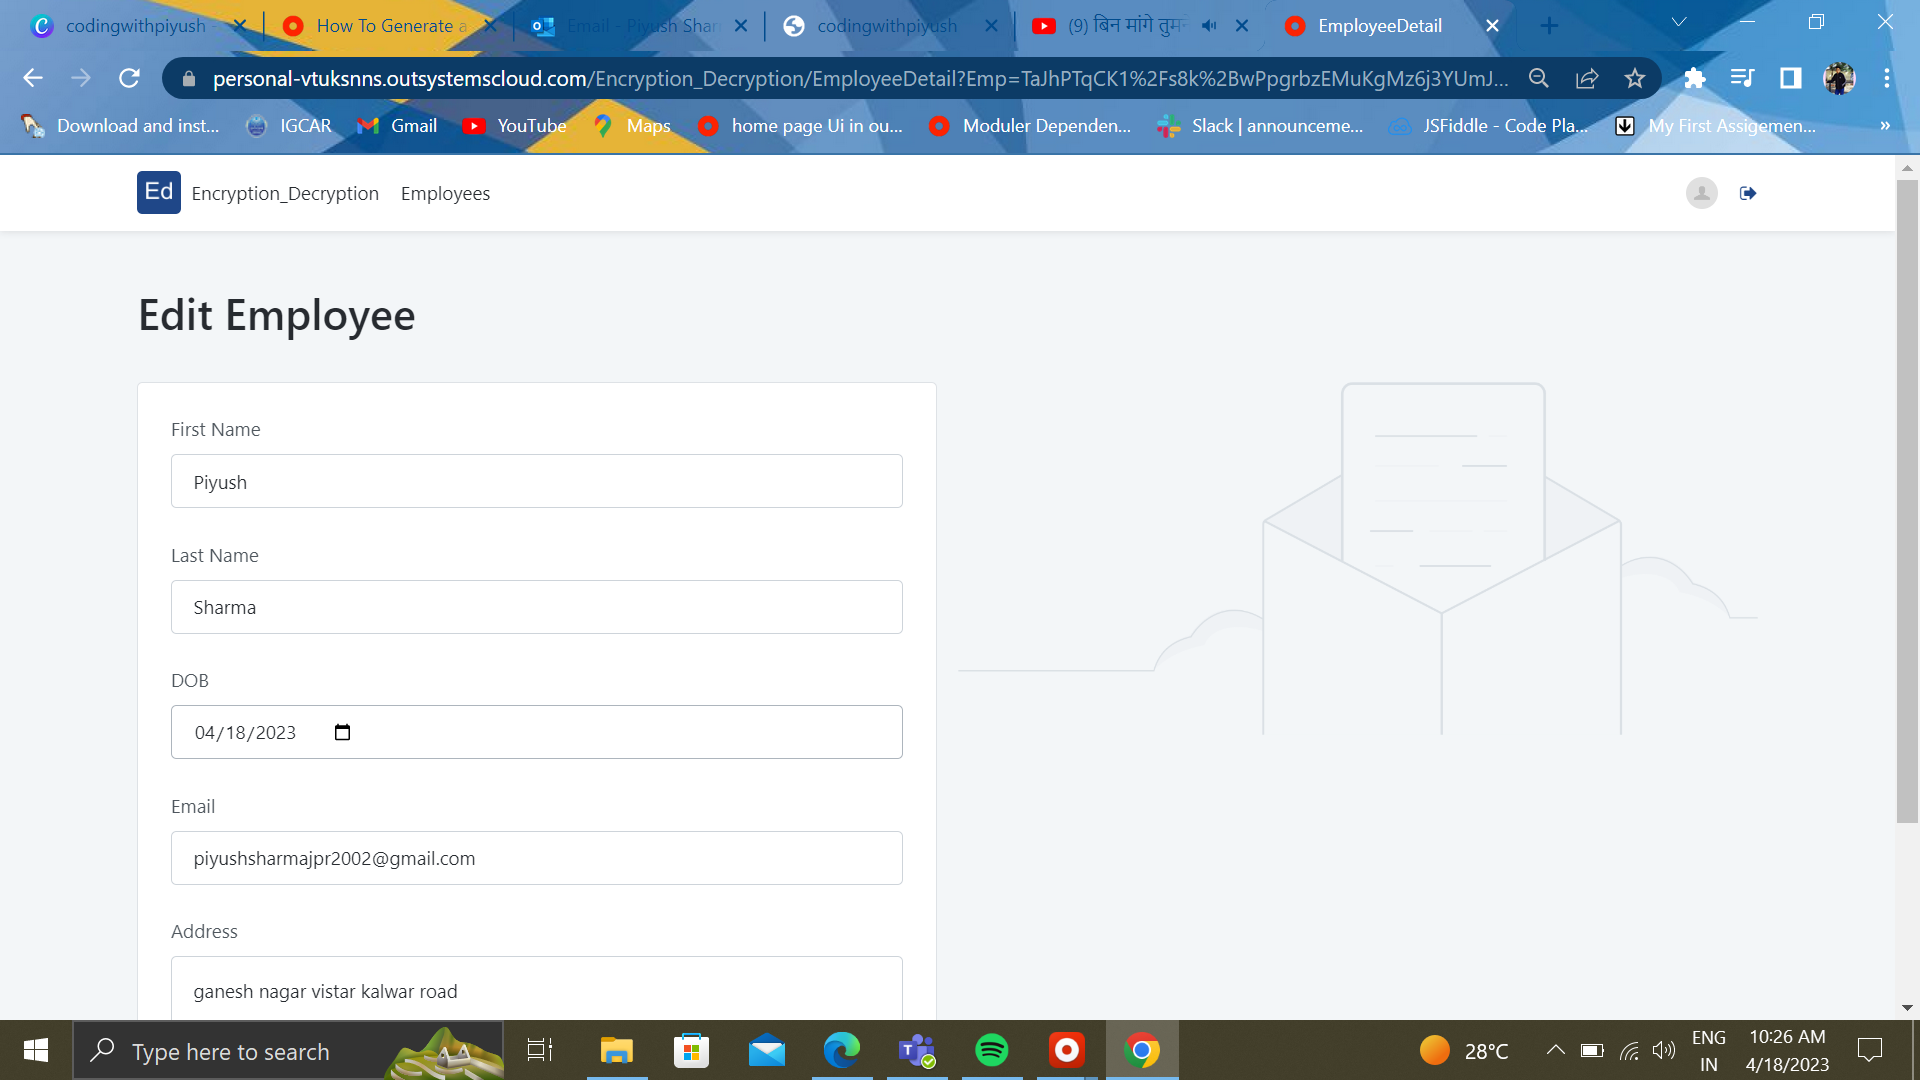Viewport: 1920px width, 1080px height.
Task: Open the Employees menu item
Action: [445, 193]
